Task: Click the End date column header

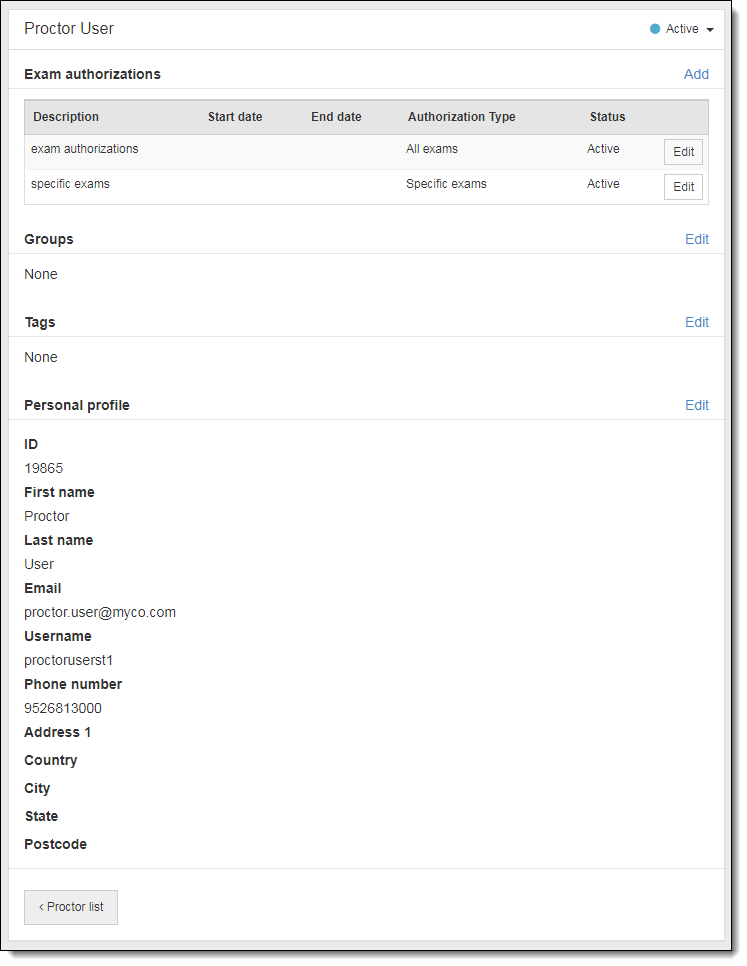Action: pos(336,117)
